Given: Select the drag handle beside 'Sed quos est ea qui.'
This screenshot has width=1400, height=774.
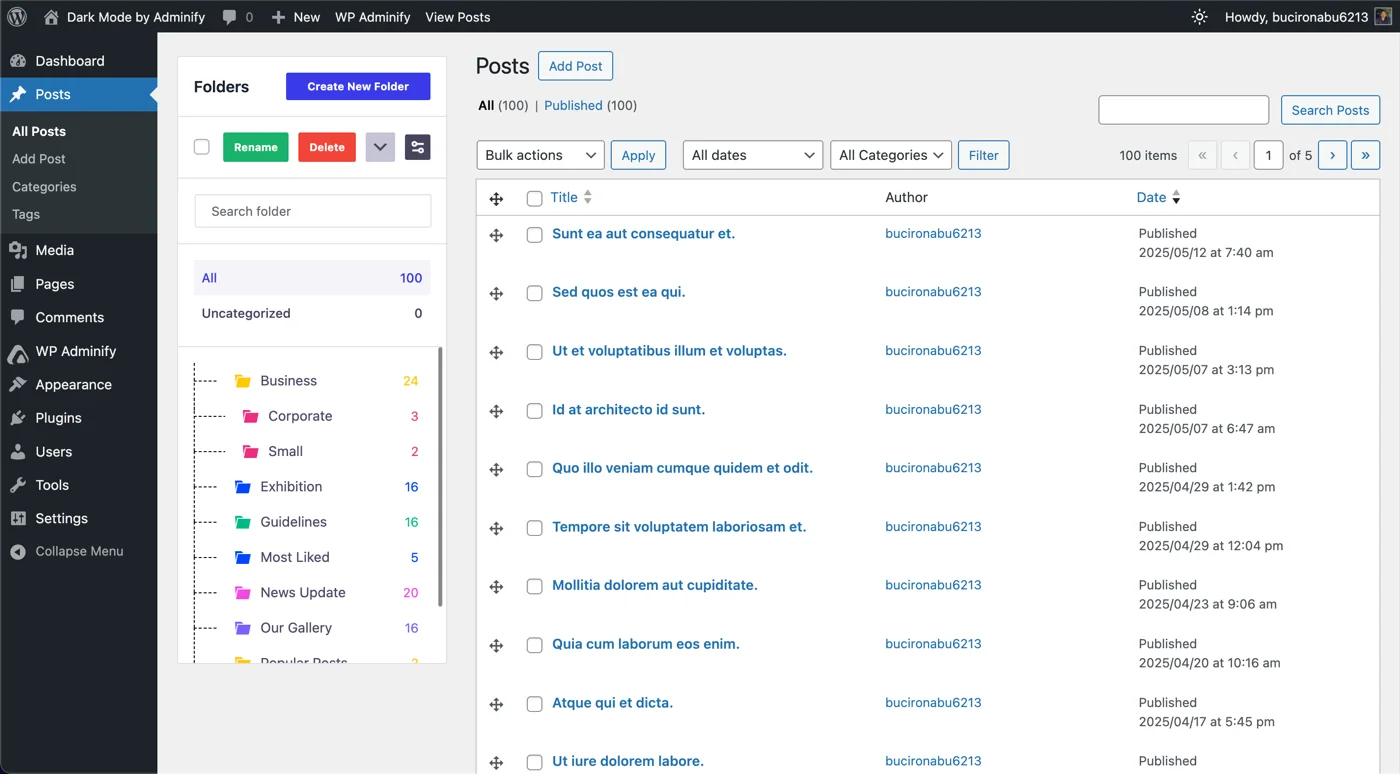Looking at the screenshot, I should point(496,293).
